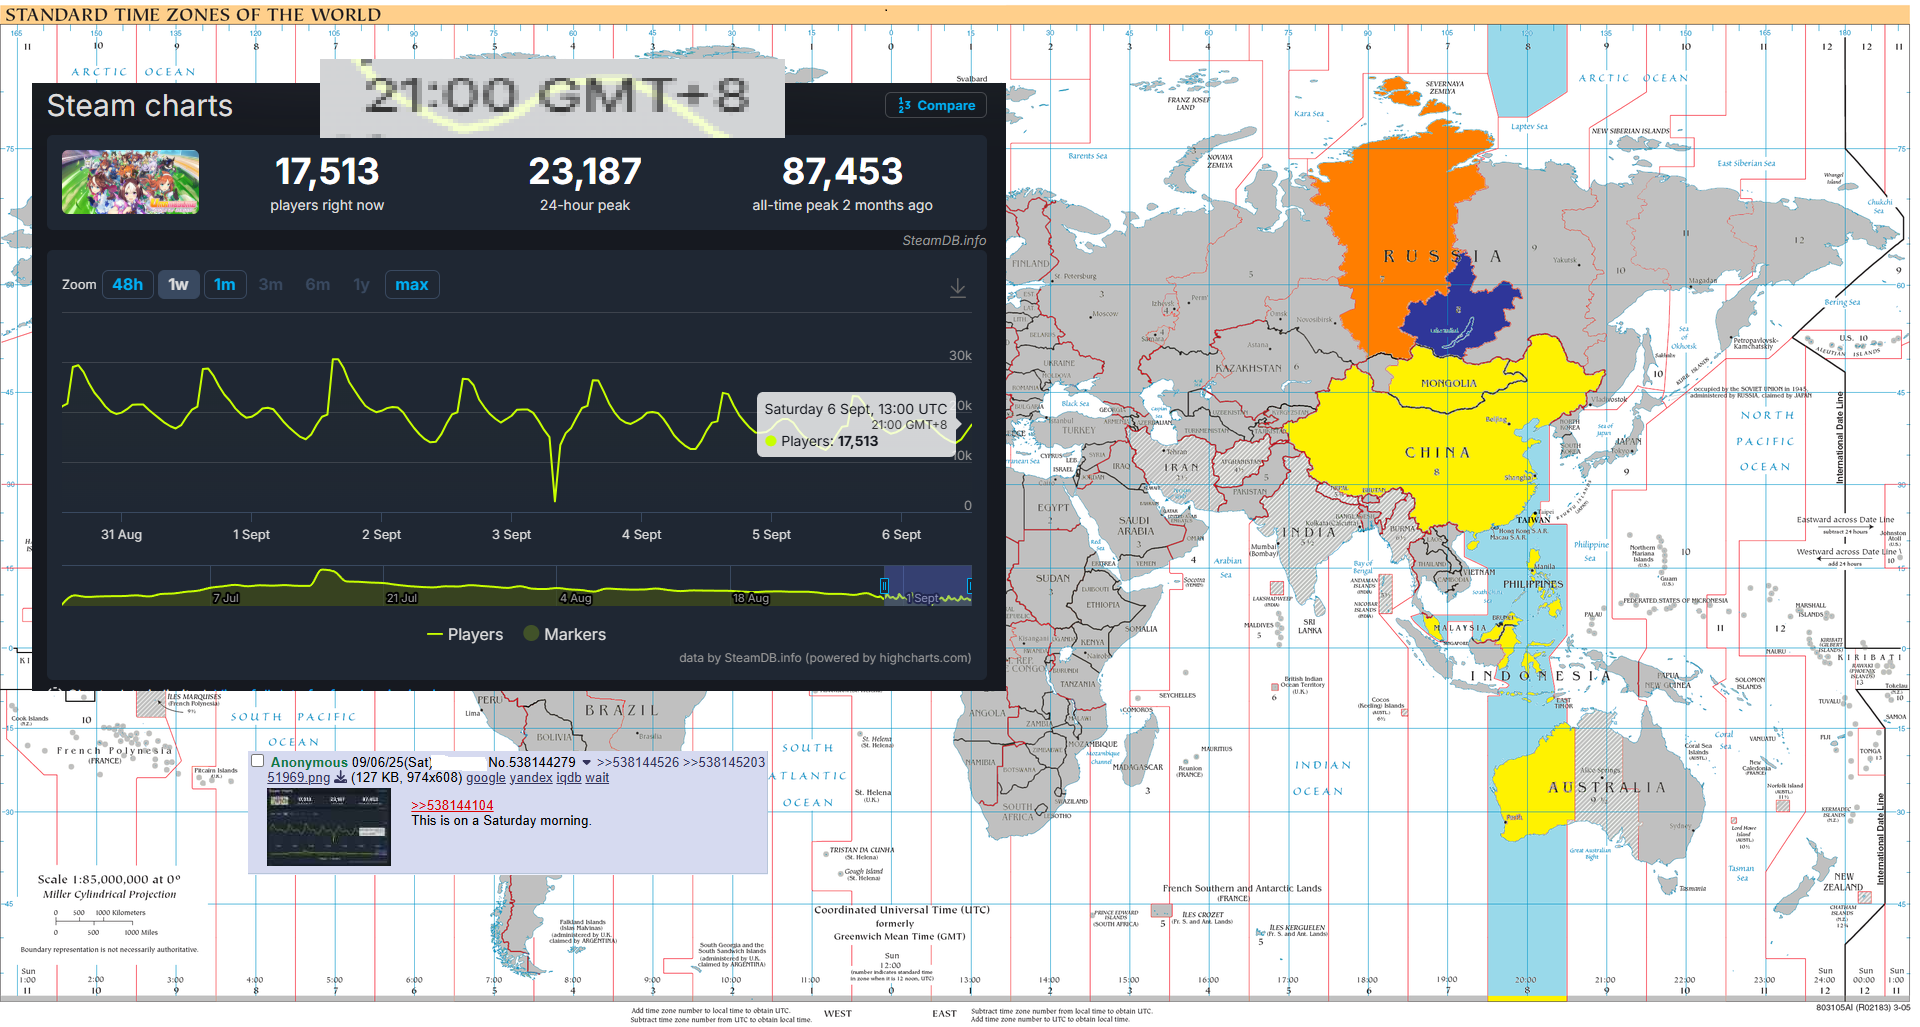Search the image with google link
This screenshot has height=1027, width=1920.
click(x=486, y=778)
